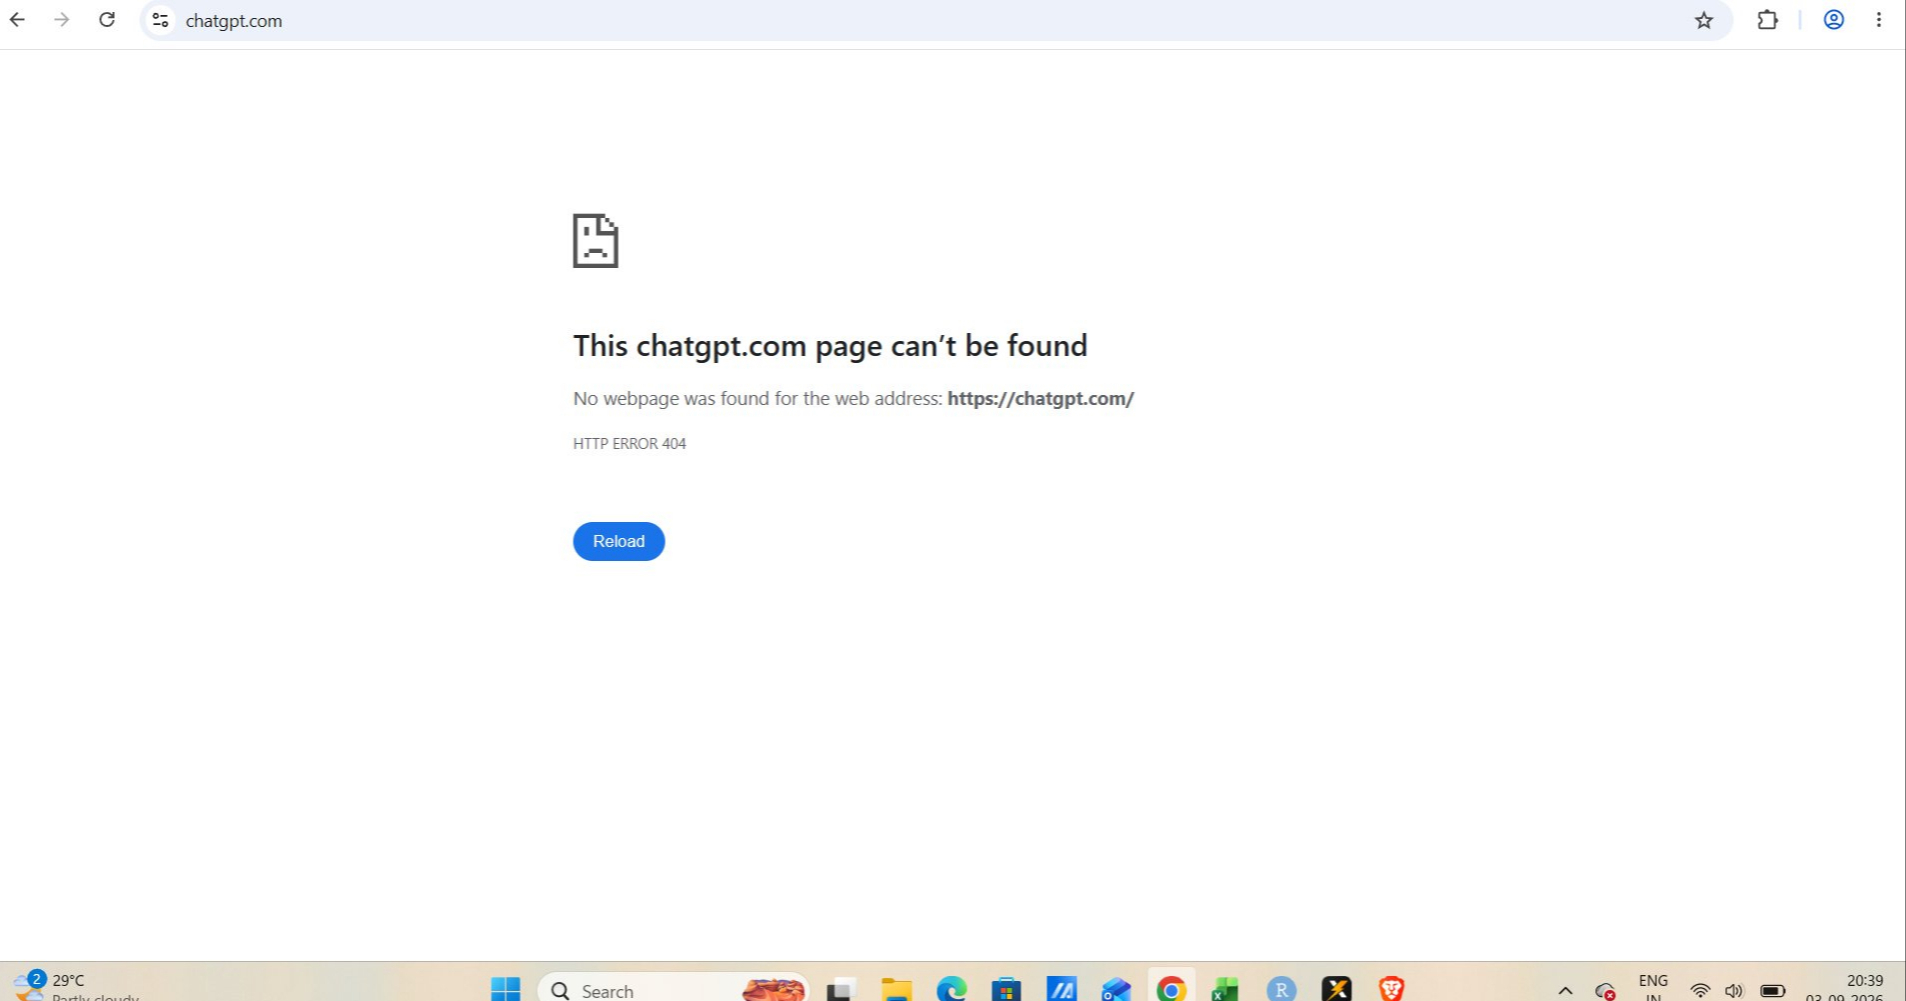Viewport: 1906px width, 1001px height.
Task: Open Outlook from the taskbar
Action: click(x=1116, y=989)
